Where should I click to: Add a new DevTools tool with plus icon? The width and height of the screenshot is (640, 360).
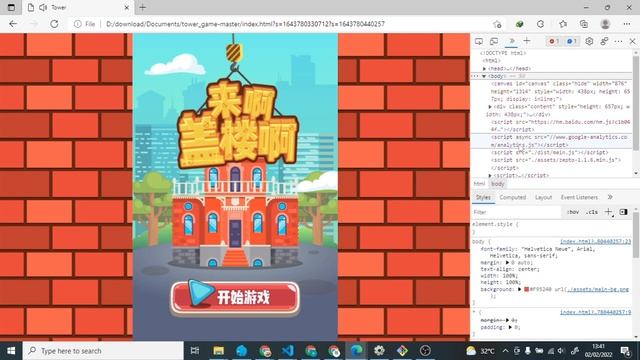click(527, 41)
